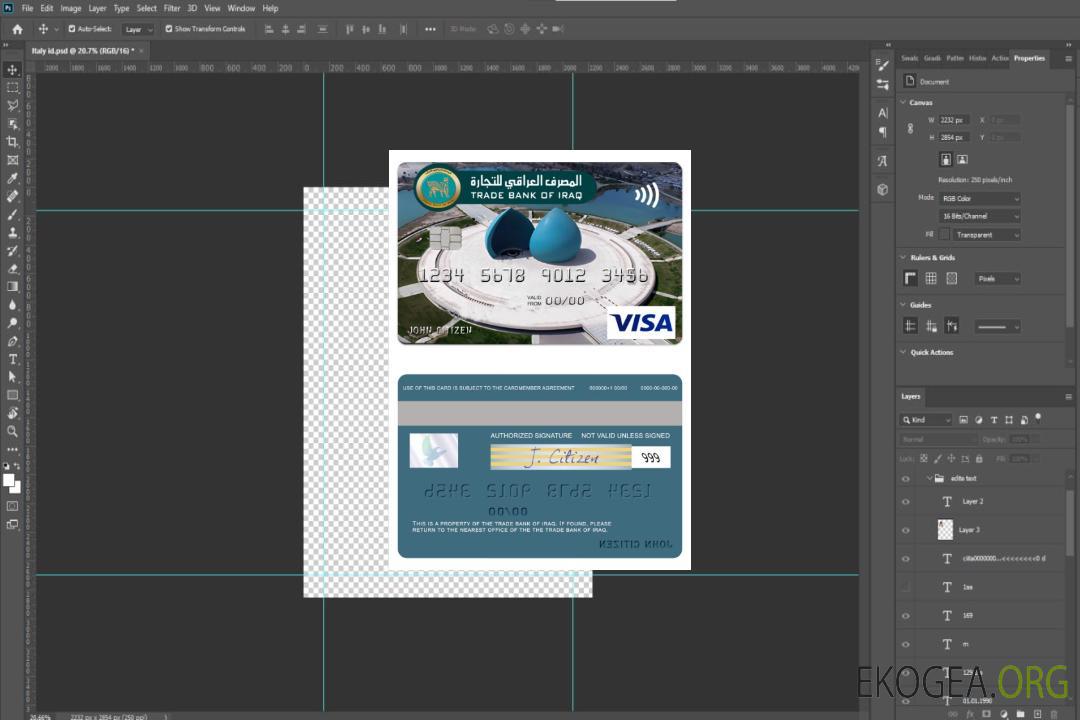
Task: Open the Window menu
Action: coord(241,8)
